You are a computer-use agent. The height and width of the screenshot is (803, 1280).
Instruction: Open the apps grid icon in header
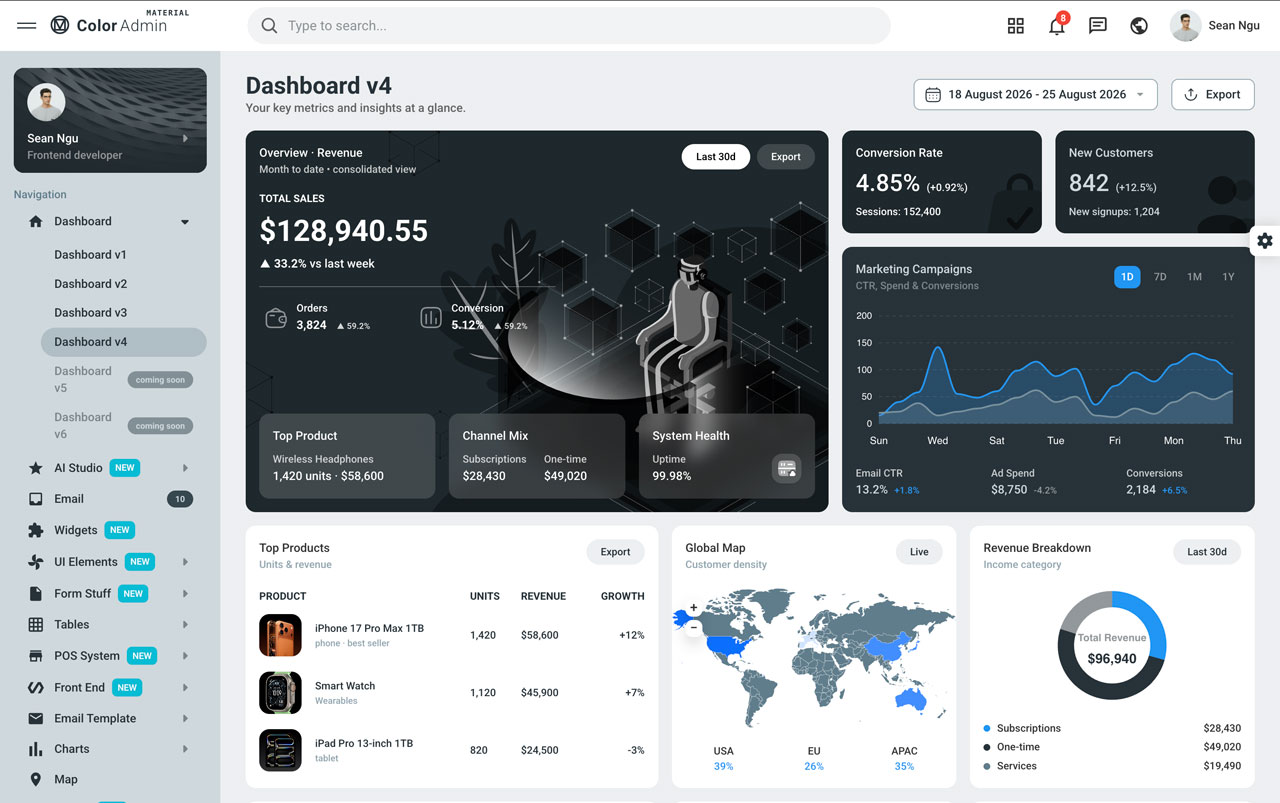click(1016, 26)
